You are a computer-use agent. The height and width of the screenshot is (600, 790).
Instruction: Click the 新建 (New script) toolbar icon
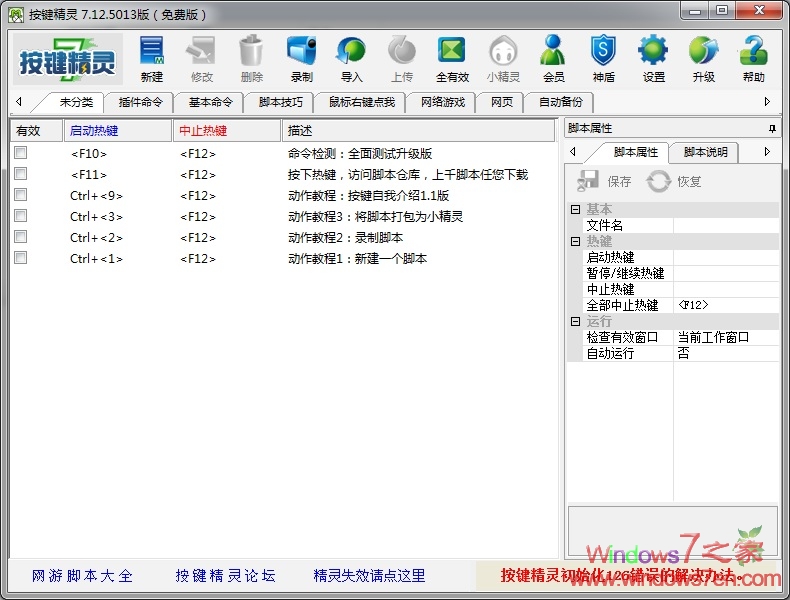tap(151, 59)
